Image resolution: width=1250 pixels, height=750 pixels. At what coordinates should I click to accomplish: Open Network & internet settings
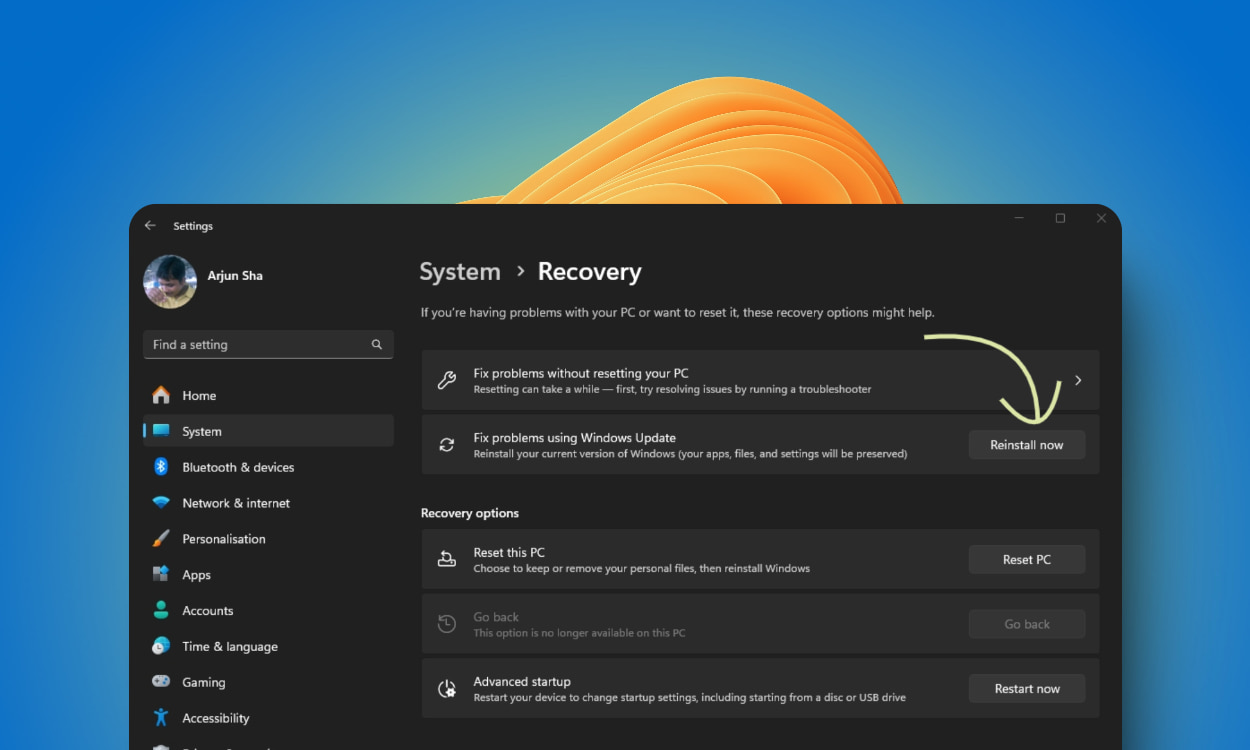pyautogui.click(x=268, y=503)
